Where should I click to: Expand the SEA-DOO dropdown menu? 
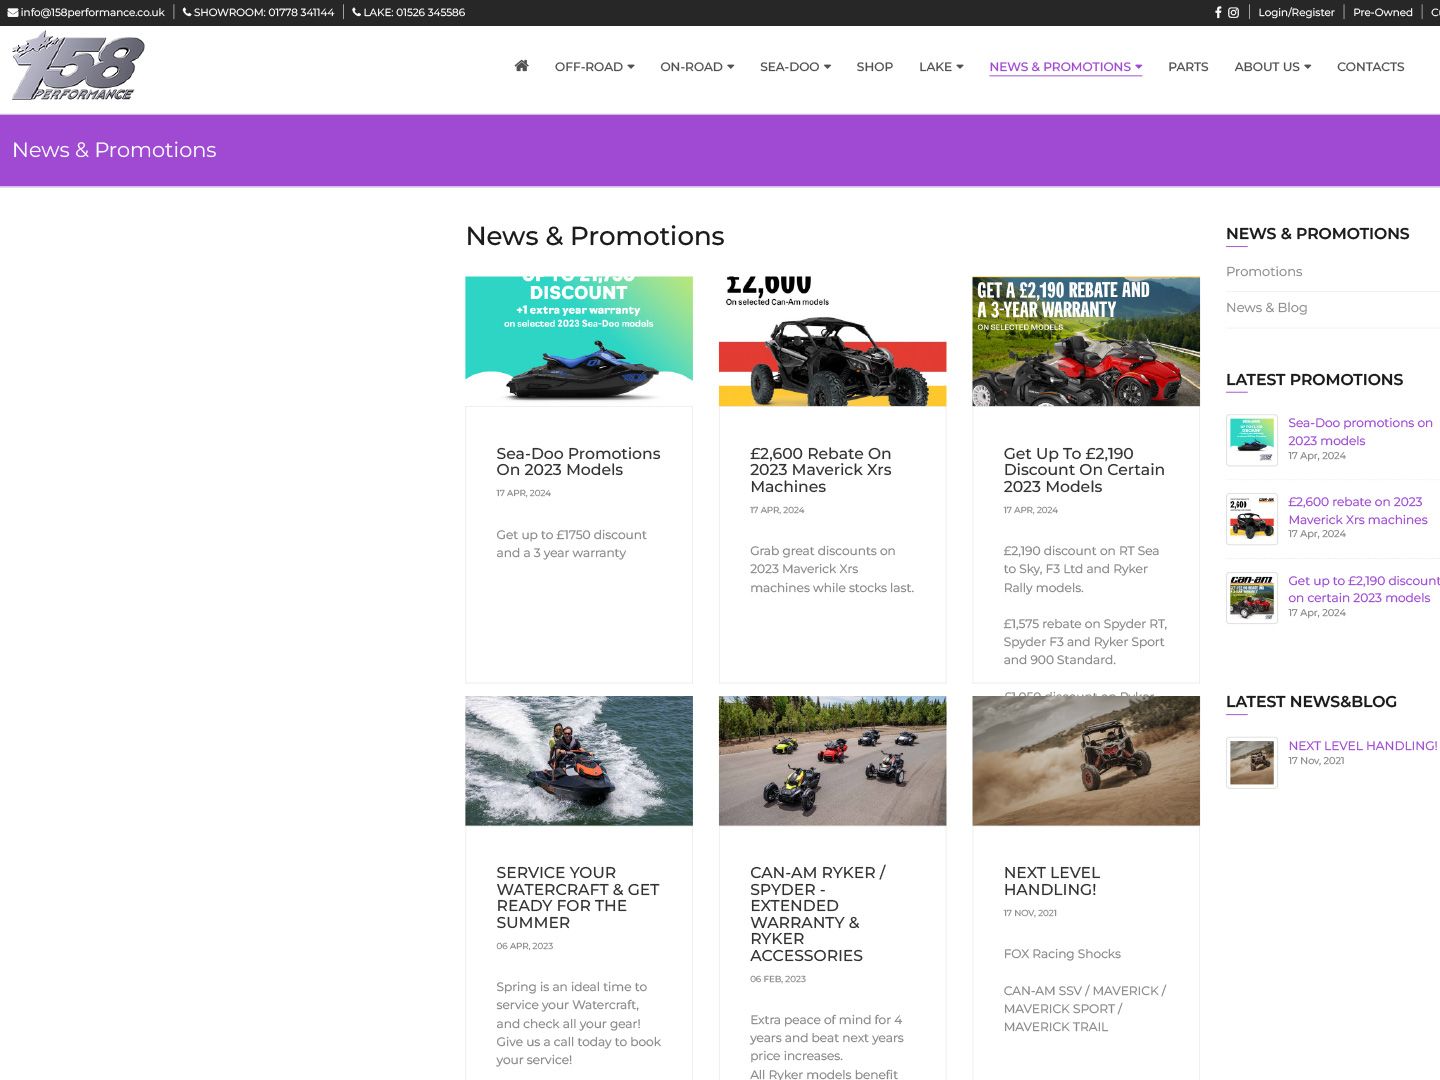click(794, 67)
